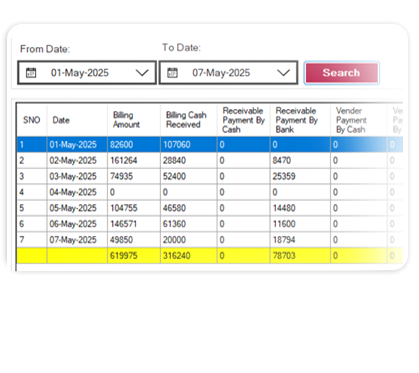Select the 07-May-2025 To Date value
This screenshot has width=419, height=373.
(x=221, y=73)
